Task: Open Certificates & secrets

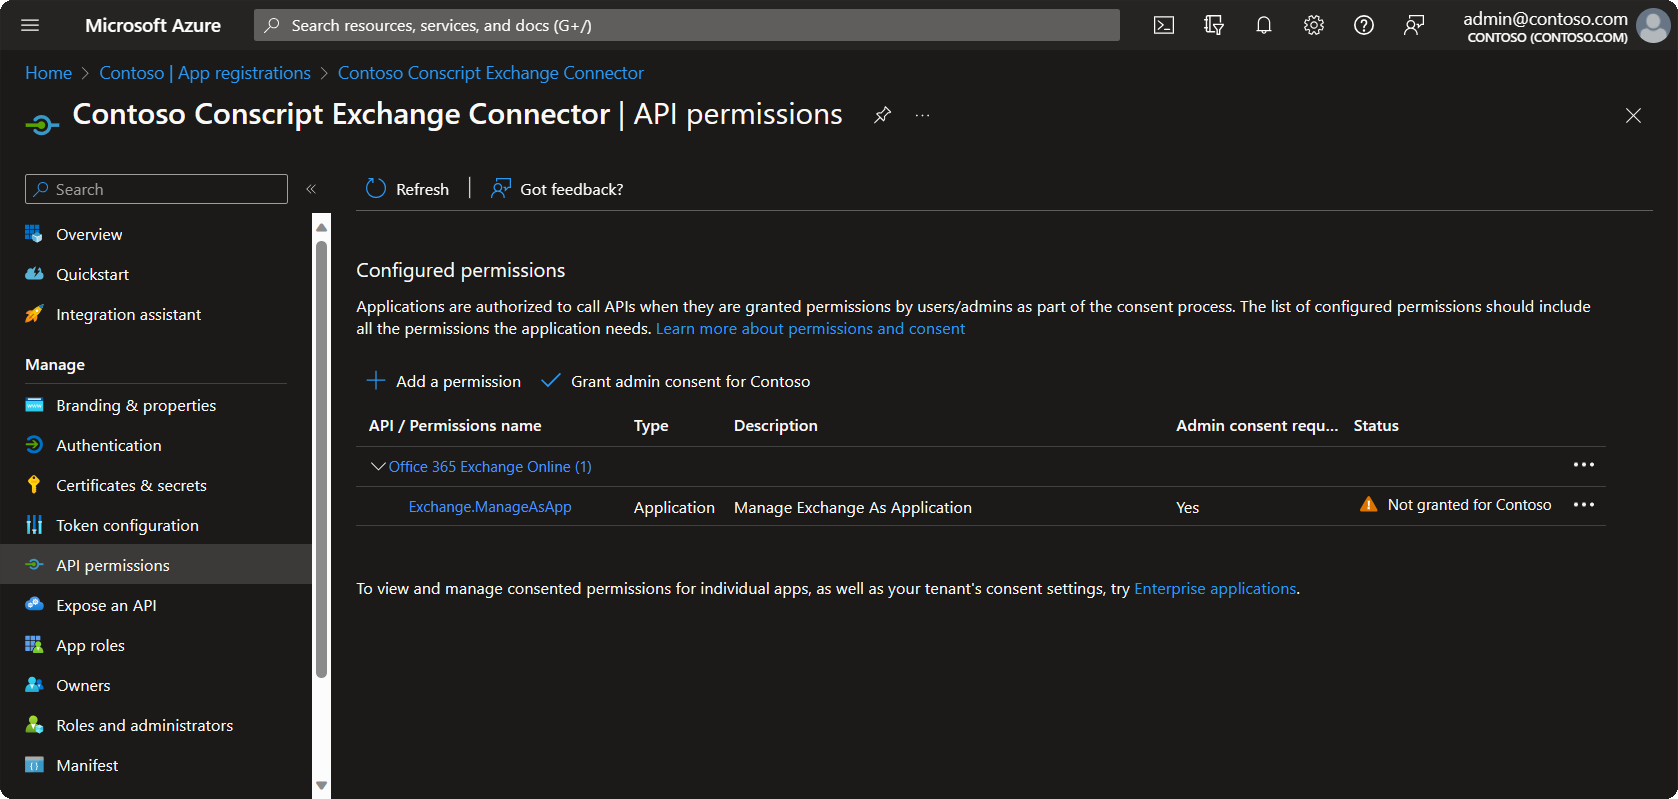Action: [131, 485]
